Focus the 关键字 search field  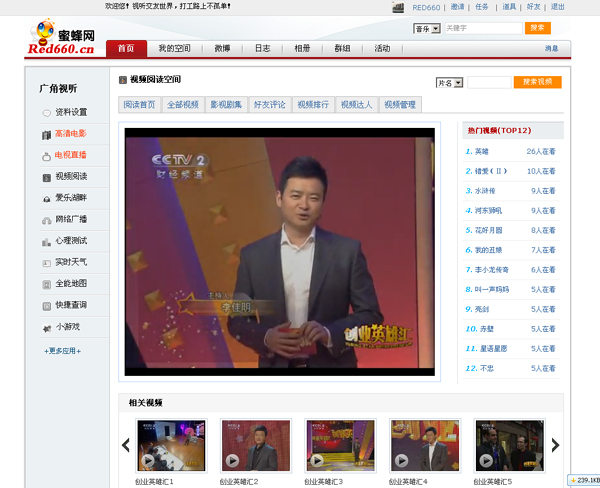coord(484,28)
